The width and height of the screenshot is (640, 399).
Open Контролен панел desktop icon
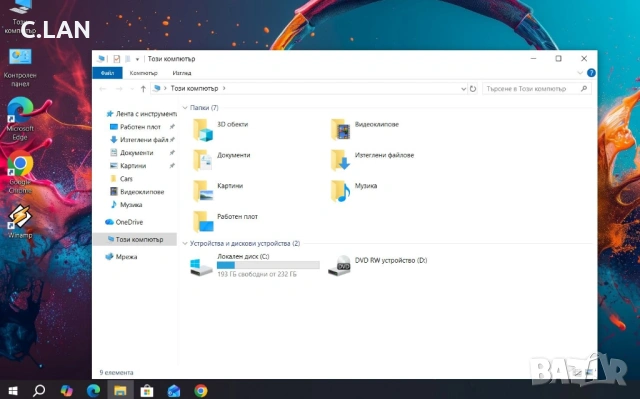click(20, 68)
